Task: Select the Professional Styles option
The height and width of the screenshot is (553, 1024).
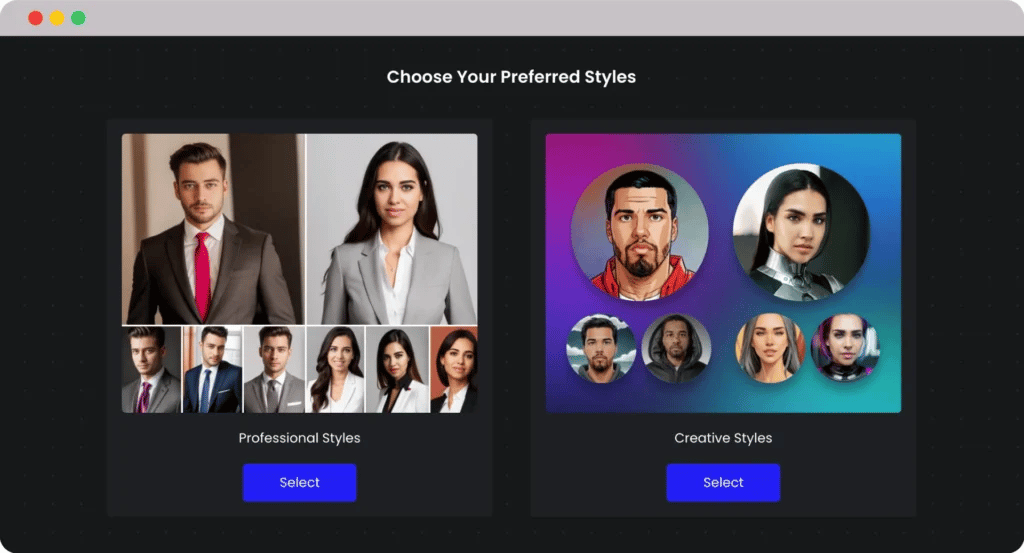Action: tap(299, 482)
